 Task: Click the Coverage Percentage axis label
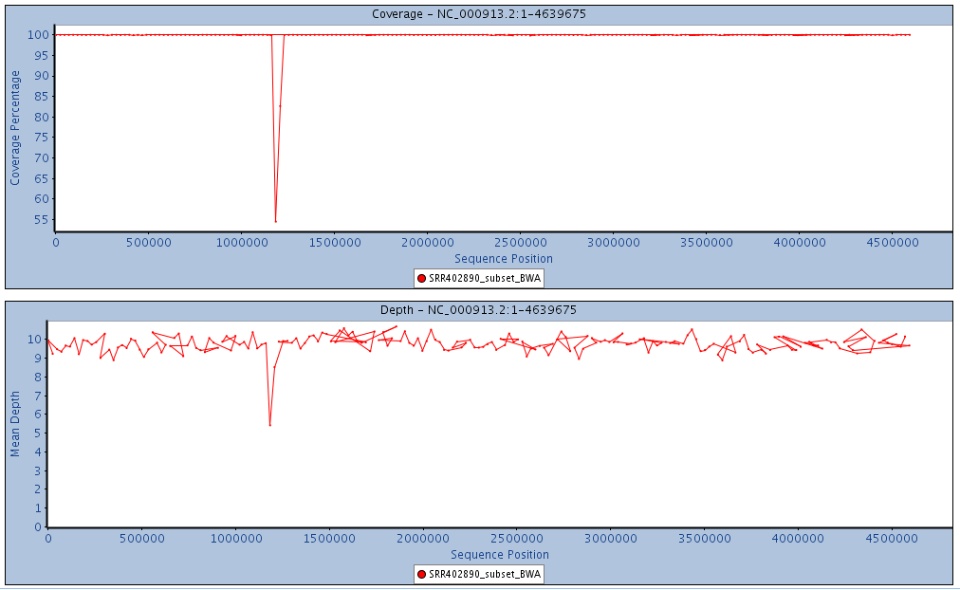[x=15, y=127]
